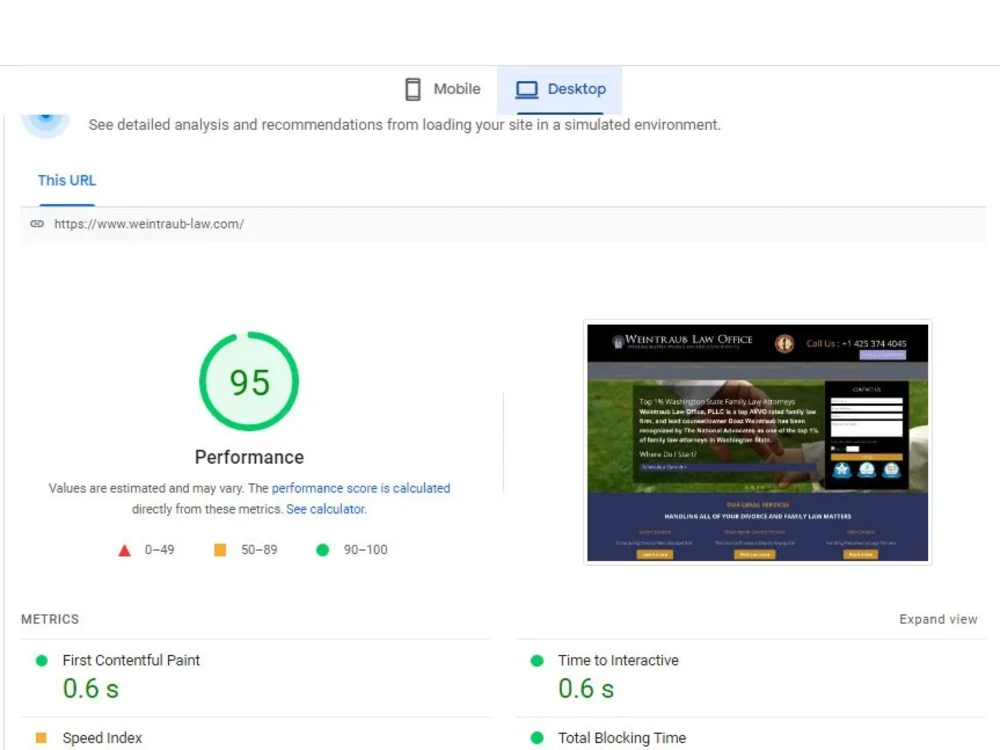
Task: Click the blue lab data circle icon
Action: pyautogui.click(x=46, y=124)
